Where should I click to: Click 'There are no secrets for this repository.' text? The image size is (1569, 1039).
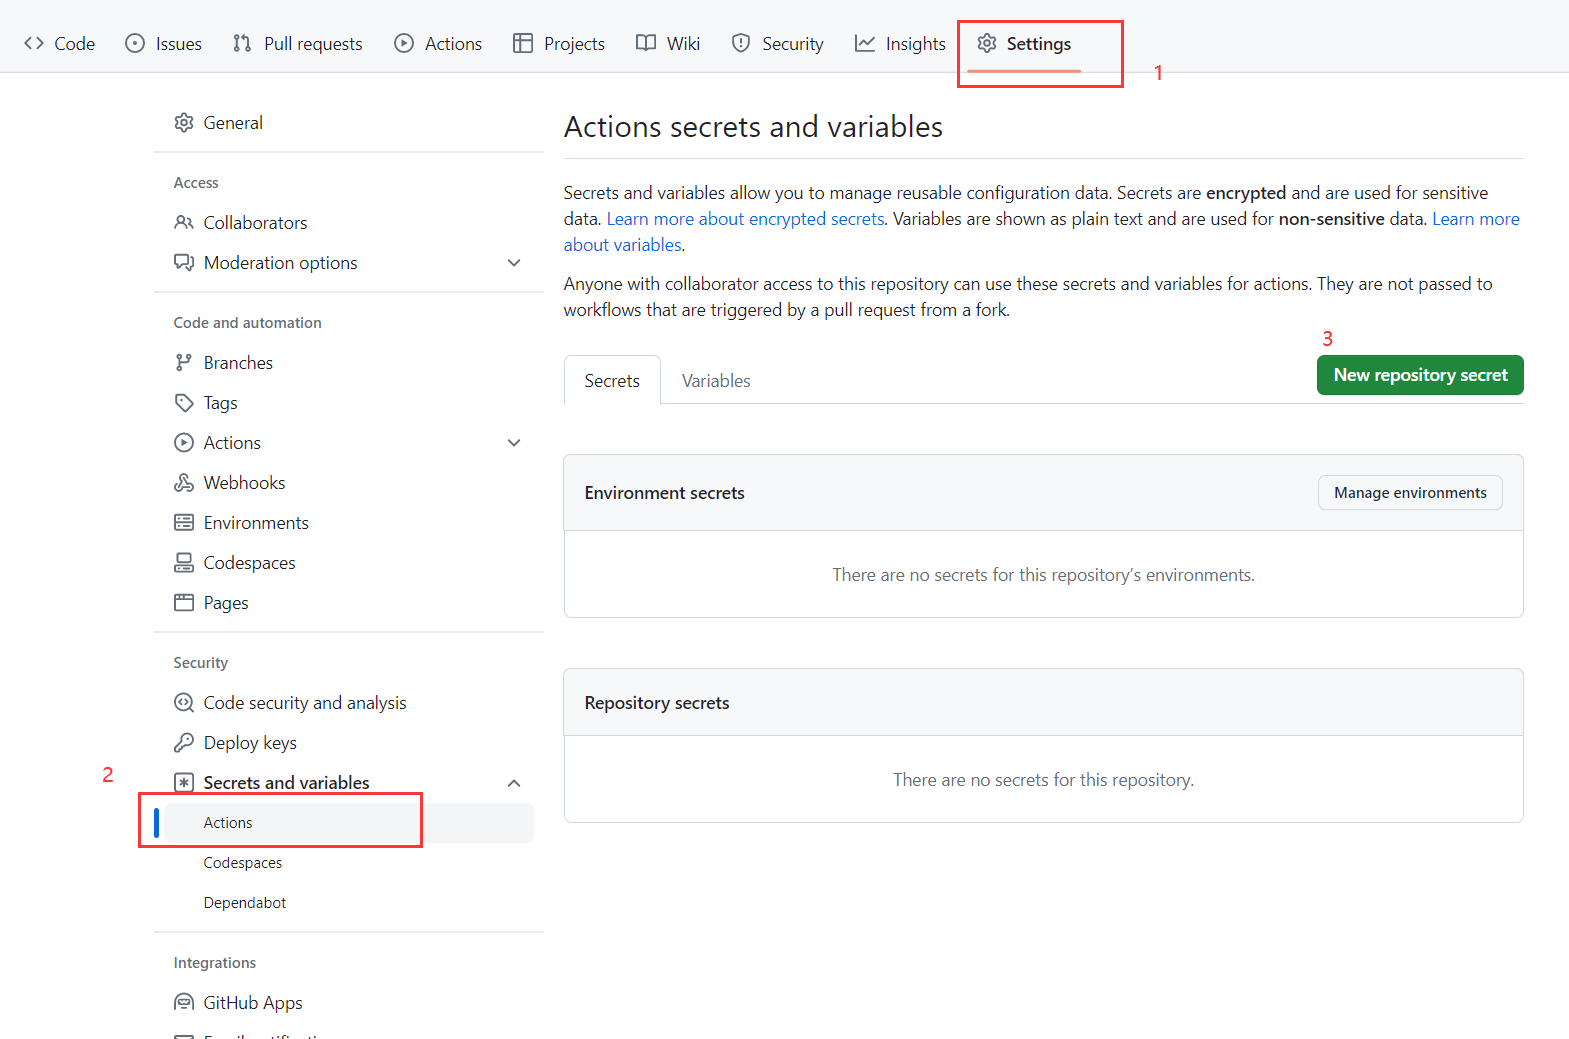tap(1043, 780)
